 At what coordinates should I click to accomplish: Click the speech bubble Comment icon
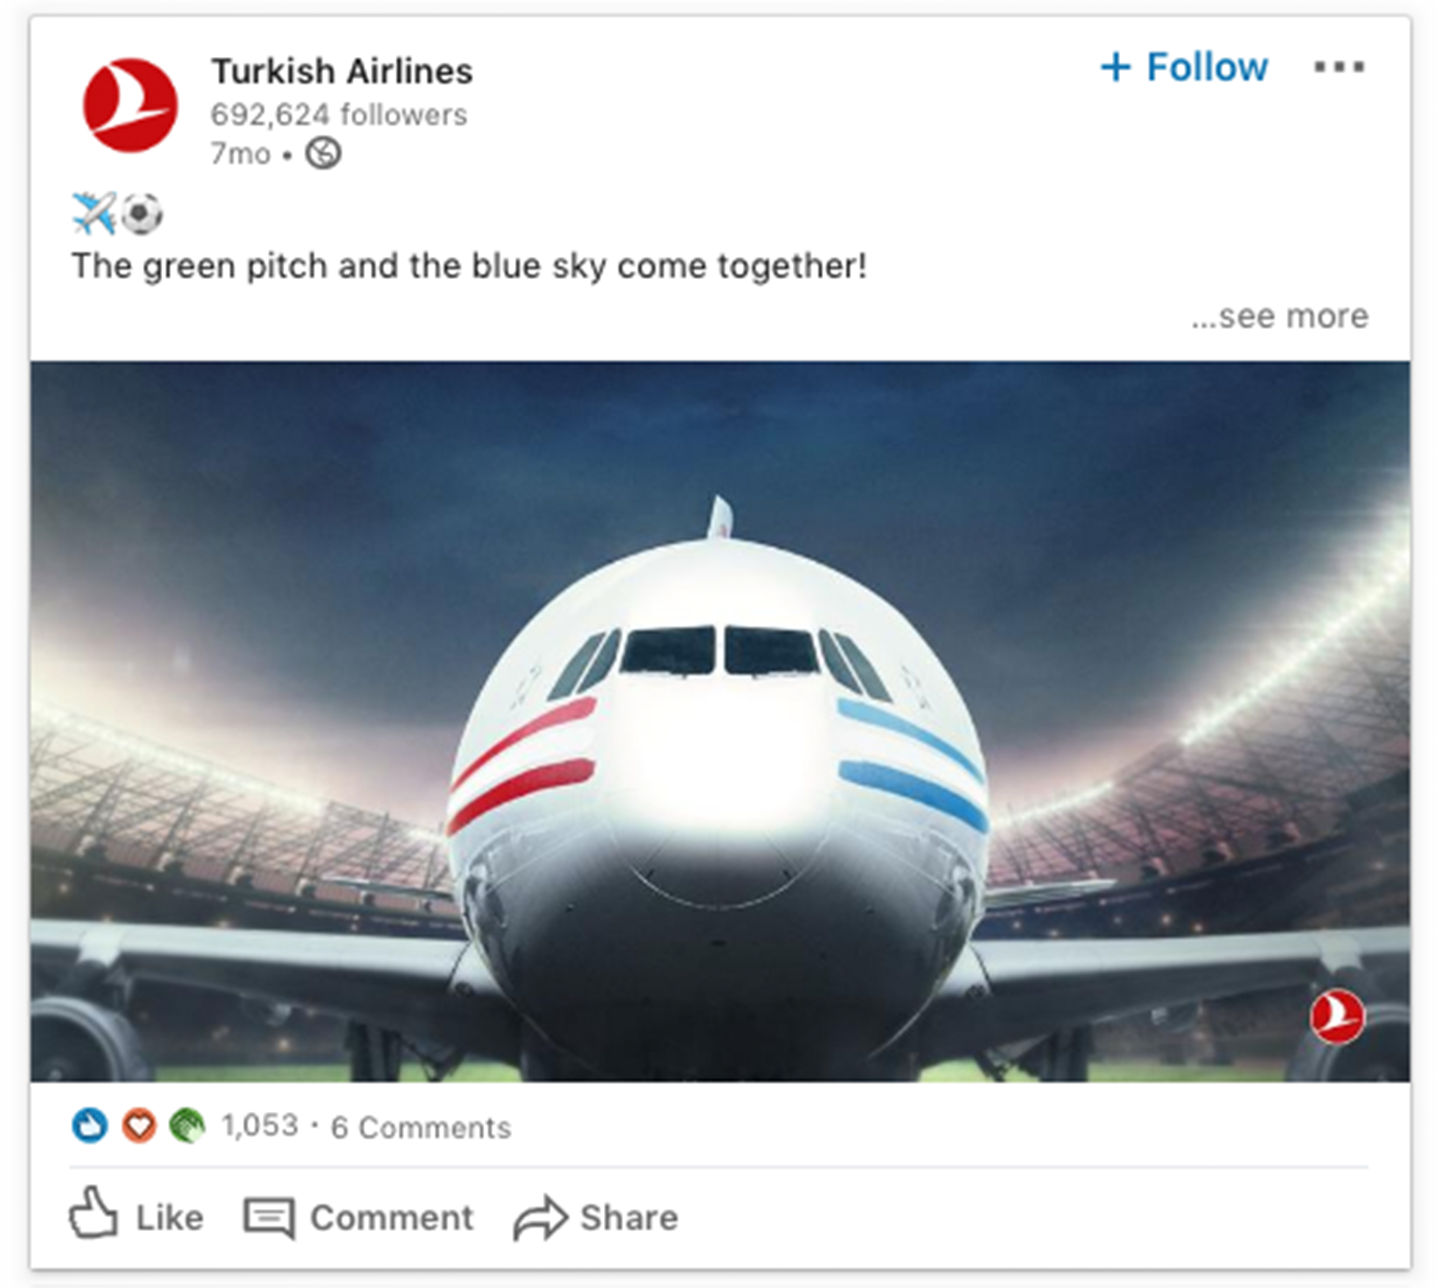coord(269,1217)
